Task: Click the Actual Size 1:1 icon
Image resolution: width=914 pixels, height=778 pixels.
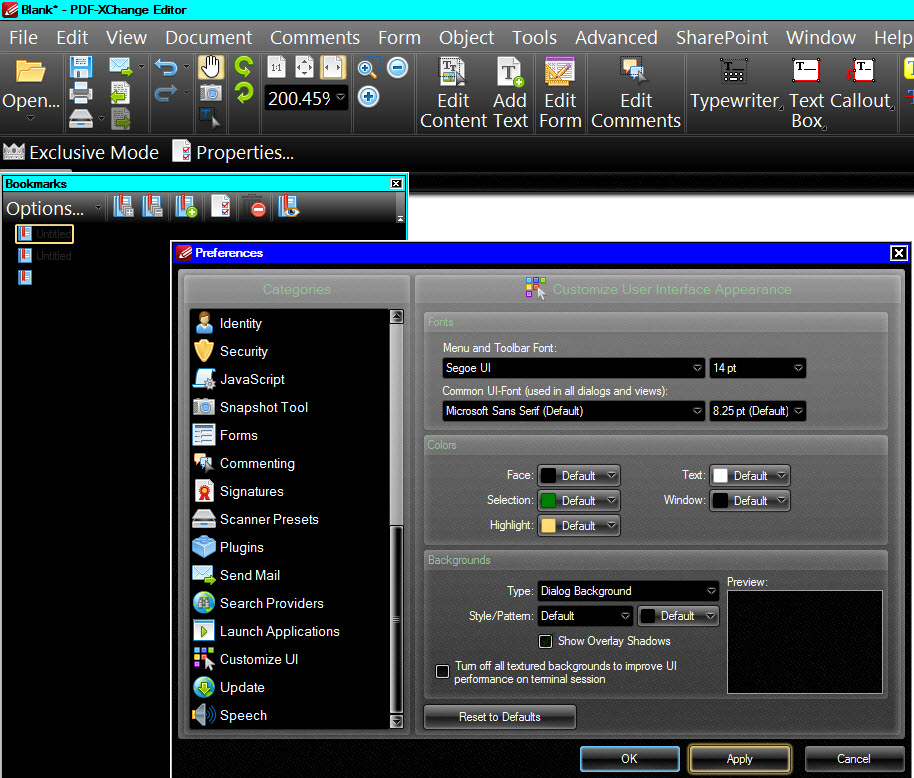Action: point(276,67)
